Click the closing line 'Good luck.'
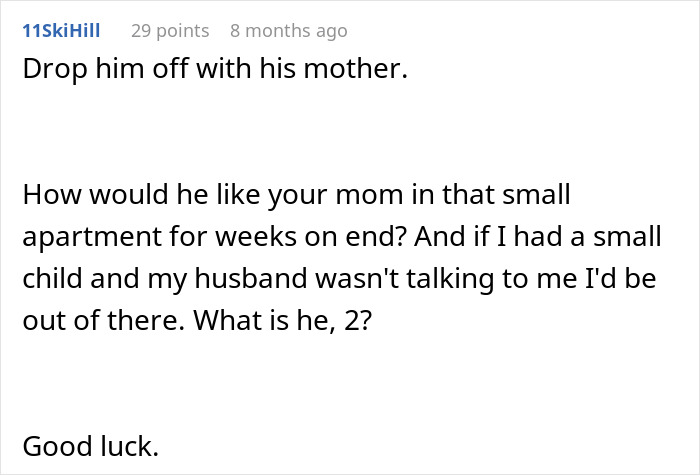The width and height of the screenshot is (700, 475). pos(90,446)
